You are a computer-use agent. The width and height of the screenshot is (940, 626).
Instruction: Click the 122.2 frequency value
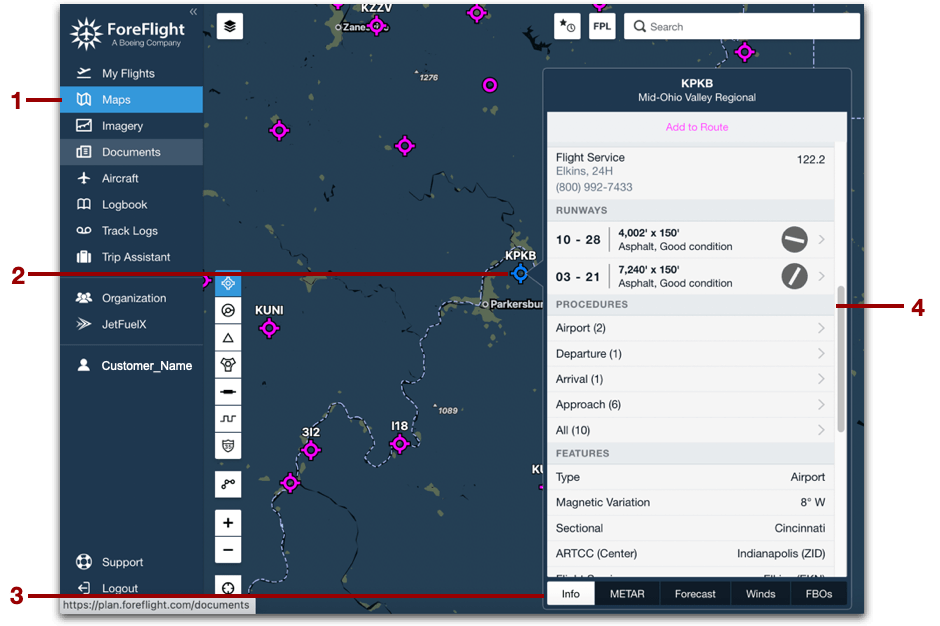pos(811,159)
